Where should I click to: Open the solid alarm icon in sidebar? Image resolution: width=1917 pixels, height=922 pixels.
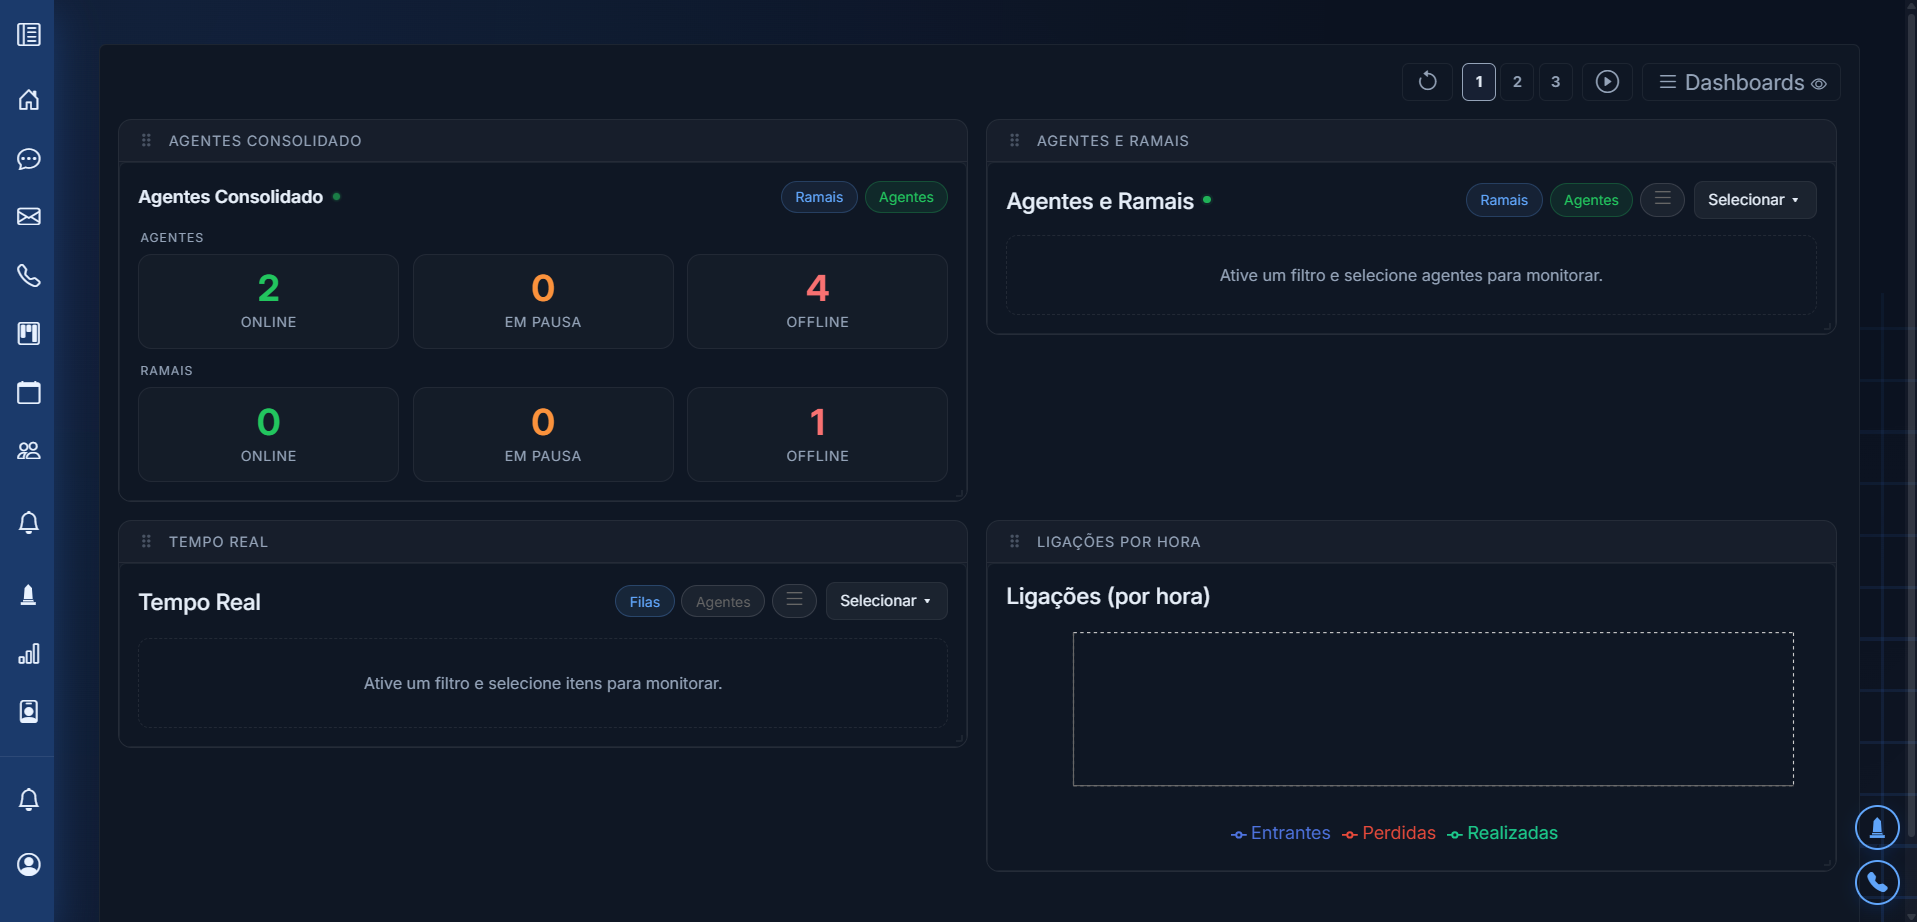(29, 595)
